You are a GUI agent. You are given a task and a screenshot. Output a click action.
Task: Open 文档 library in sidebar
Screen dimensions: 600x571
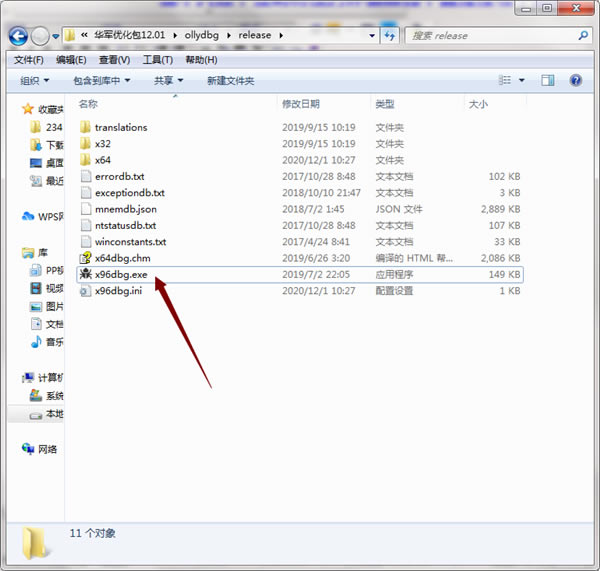[55, 324]
